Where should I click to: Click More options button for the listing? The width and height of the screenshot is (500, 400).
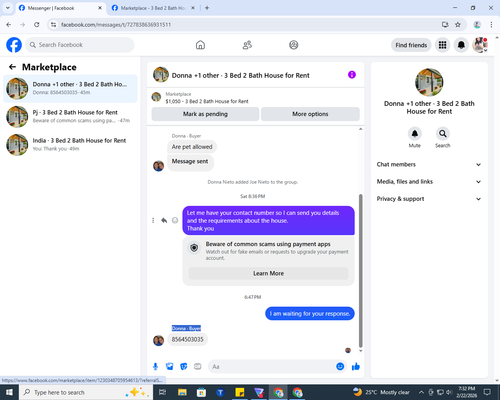[x=310, y=114]
